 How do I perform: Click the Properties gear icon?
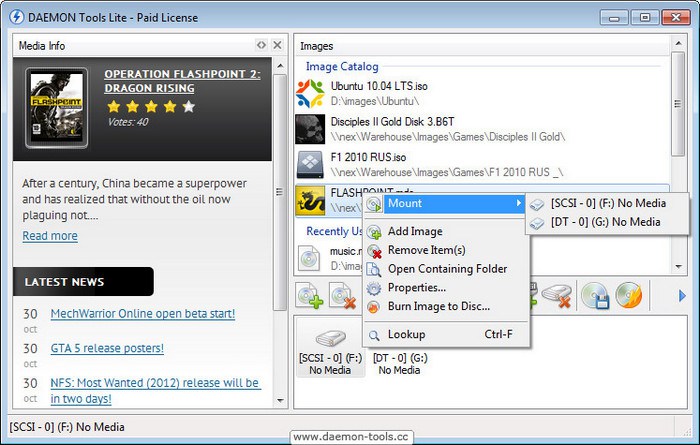374,288
